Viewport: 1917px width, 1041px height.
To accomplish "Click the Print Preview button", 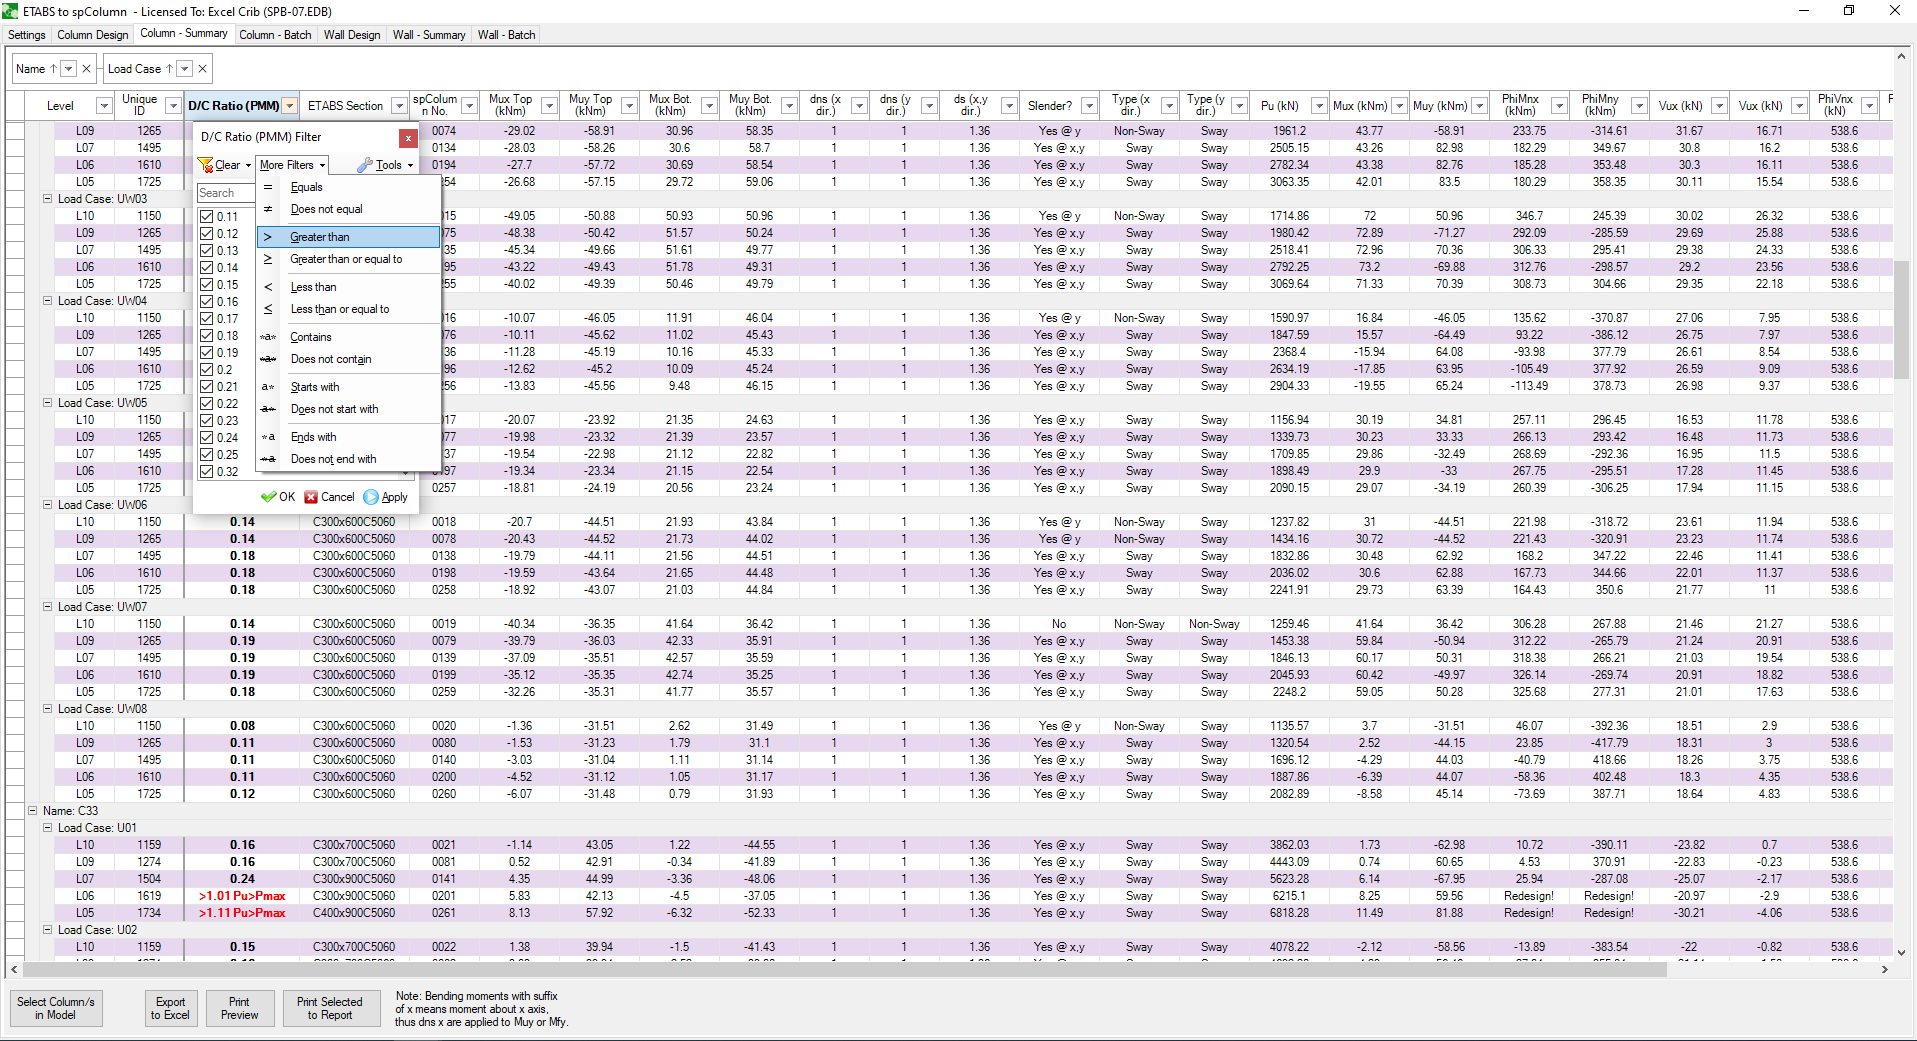I will [239, 1008].
